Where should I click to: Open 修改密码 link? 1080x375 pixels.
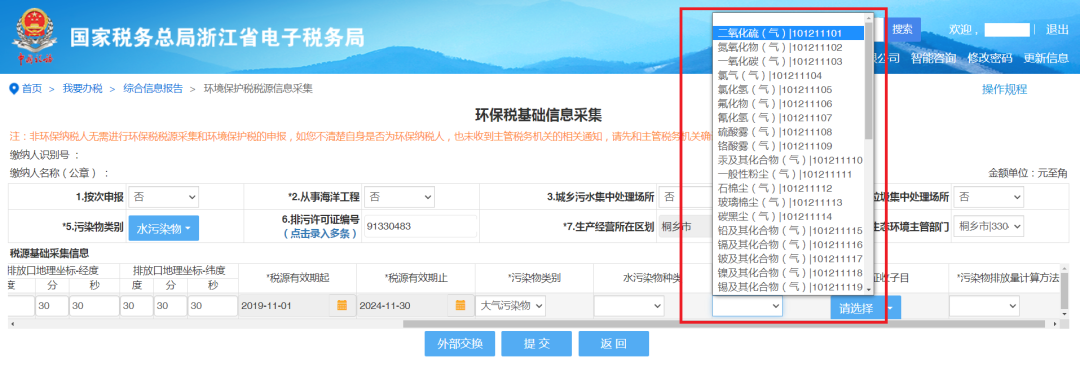click(x=990, y=58)
